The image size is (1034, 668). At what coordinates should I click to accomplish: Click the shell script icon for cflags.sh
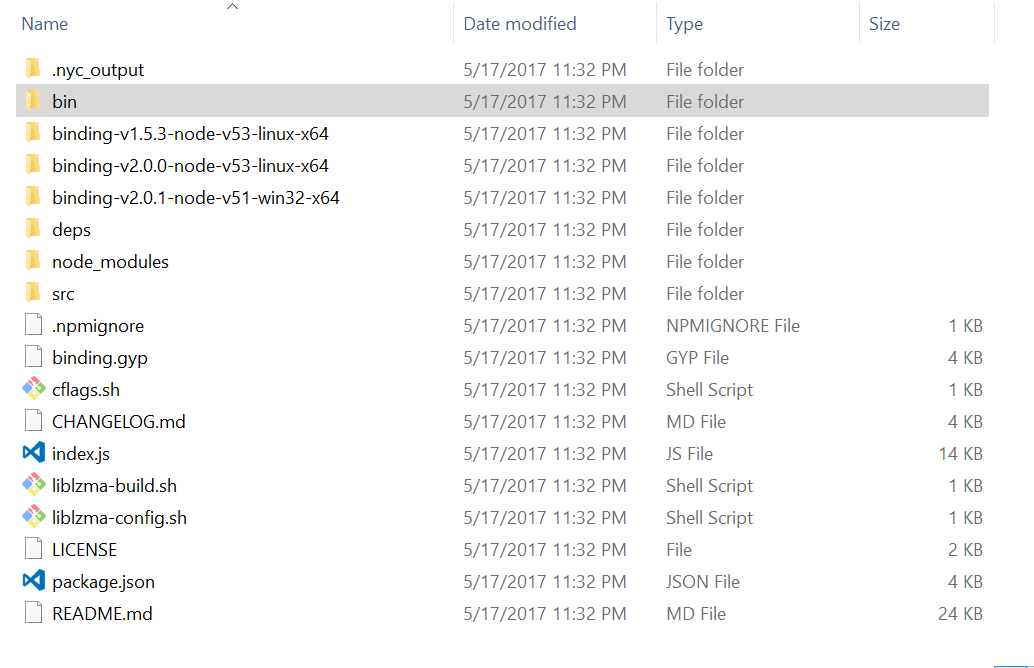32,389
